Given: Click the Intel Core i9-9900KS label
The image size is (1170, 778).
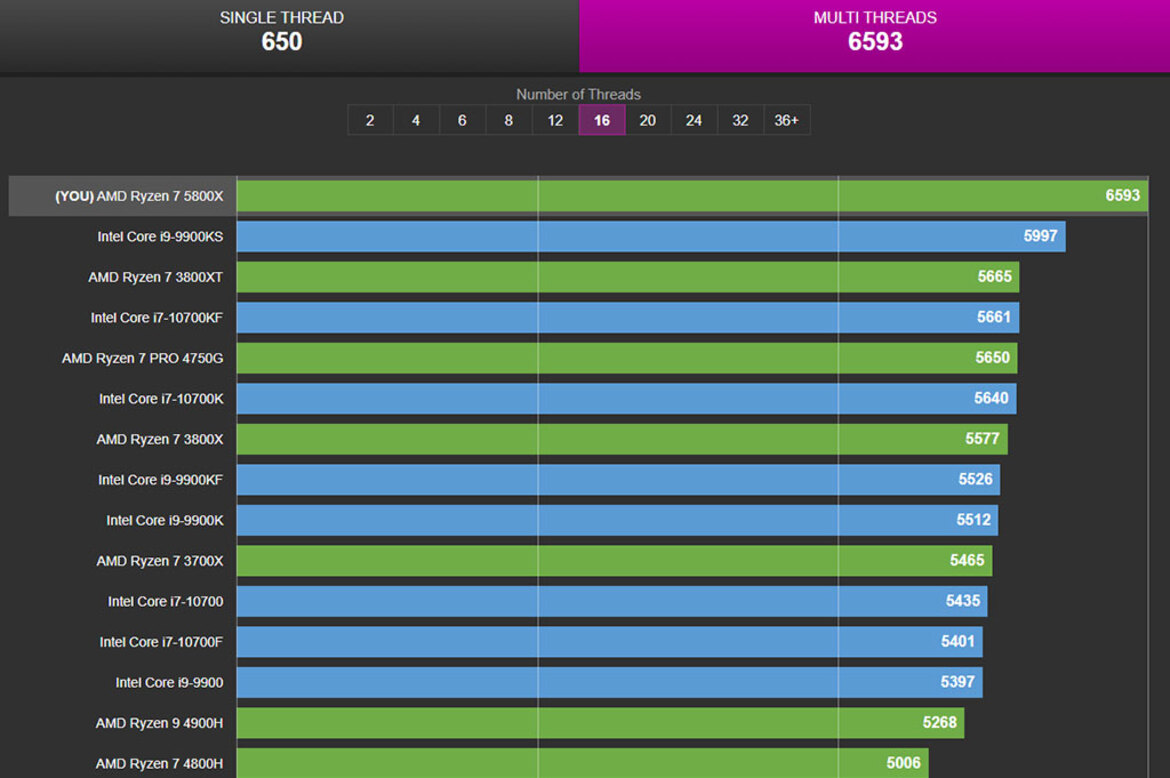Looking at the screenshot, I should pos(160,236).
